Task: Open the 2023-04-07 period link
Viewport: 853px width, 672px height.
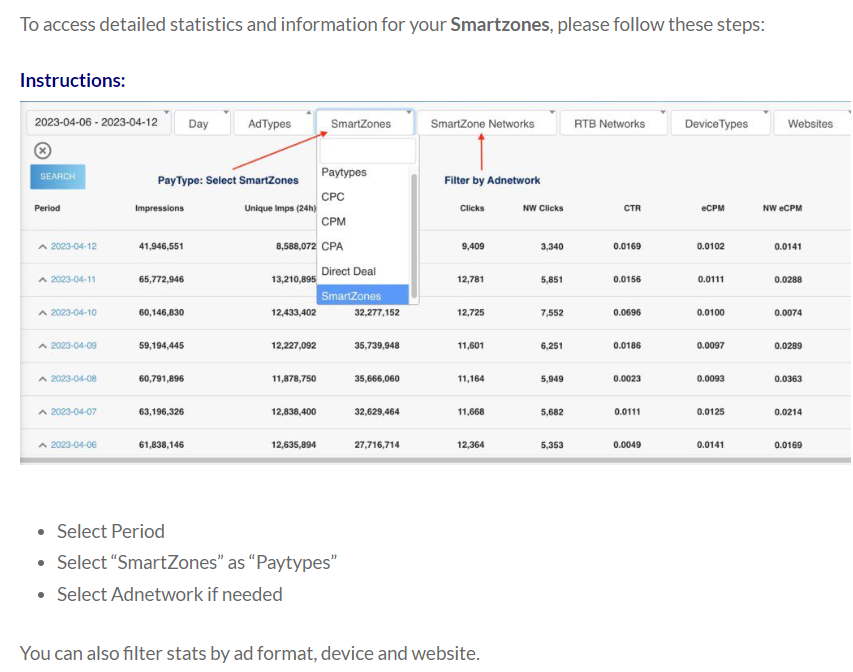Action: (x=73, y=412)
